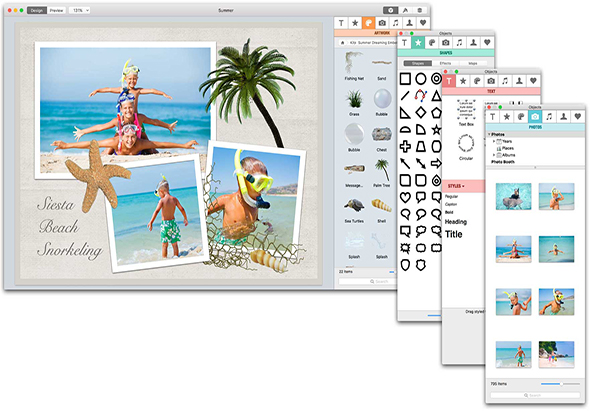590x411 pixels.
Task: Apply the Title text style
Action: click(453, 234)
